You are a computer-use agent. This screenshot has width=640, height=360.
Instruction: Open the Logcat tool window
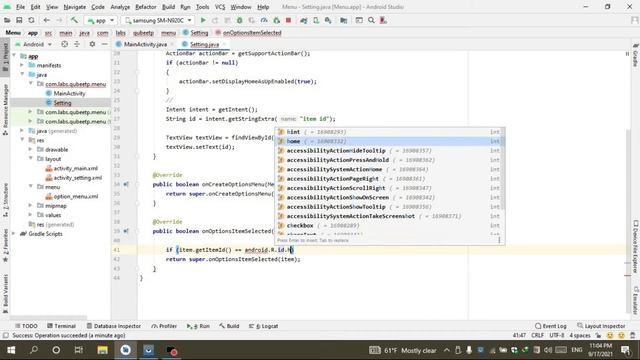(263, 326)
